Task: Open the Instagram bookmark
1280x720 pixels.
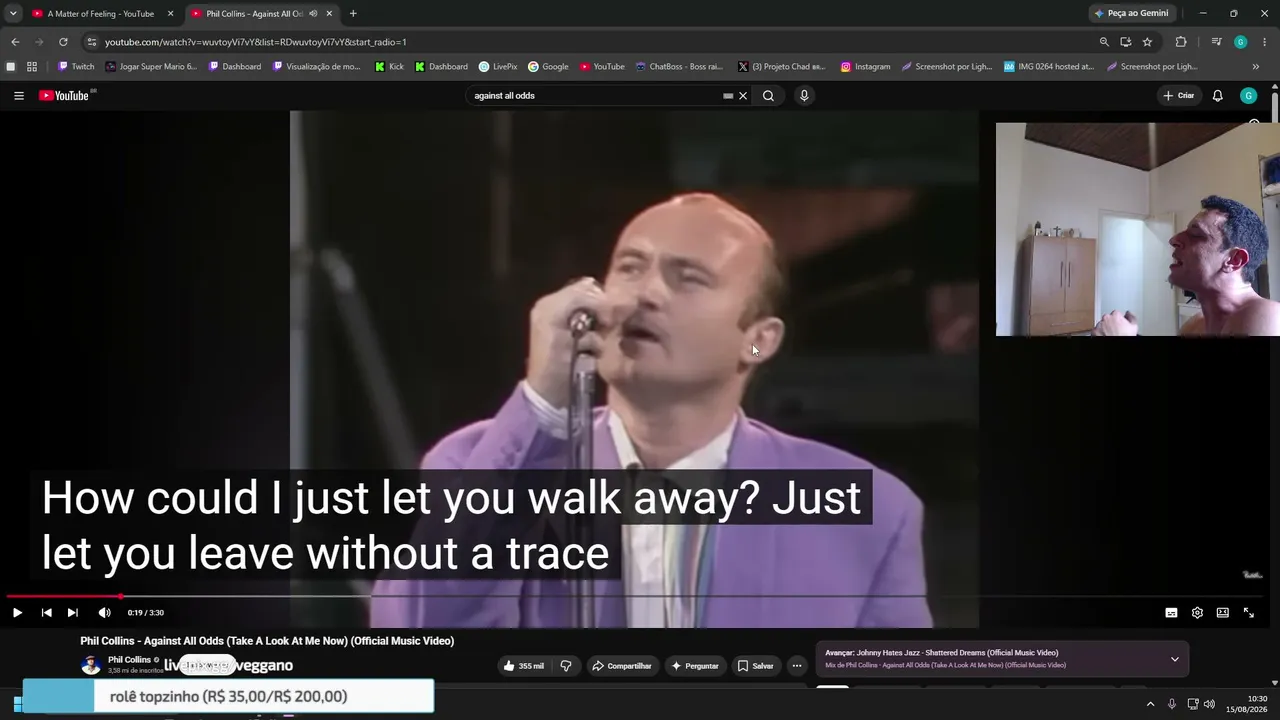Action: pos(865,67)
